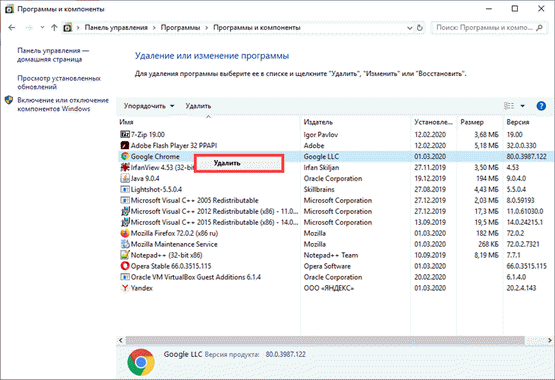Click the horizontal scrollbar thumb
The width and height of the screenshot is (555, 380).
325,340
